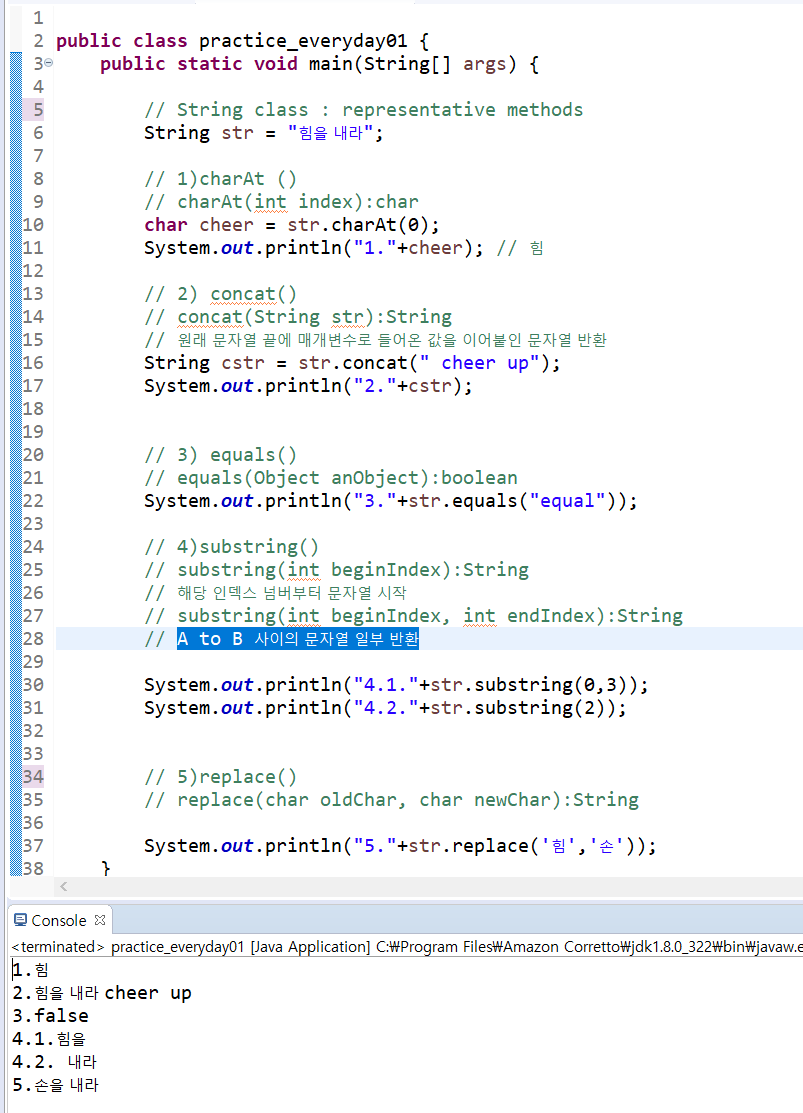Viewport: 803px width, 1113px height.
Task: Click the str.charAt(0) call on line 10
Action: pyautogui.click(x=364, y=225)
